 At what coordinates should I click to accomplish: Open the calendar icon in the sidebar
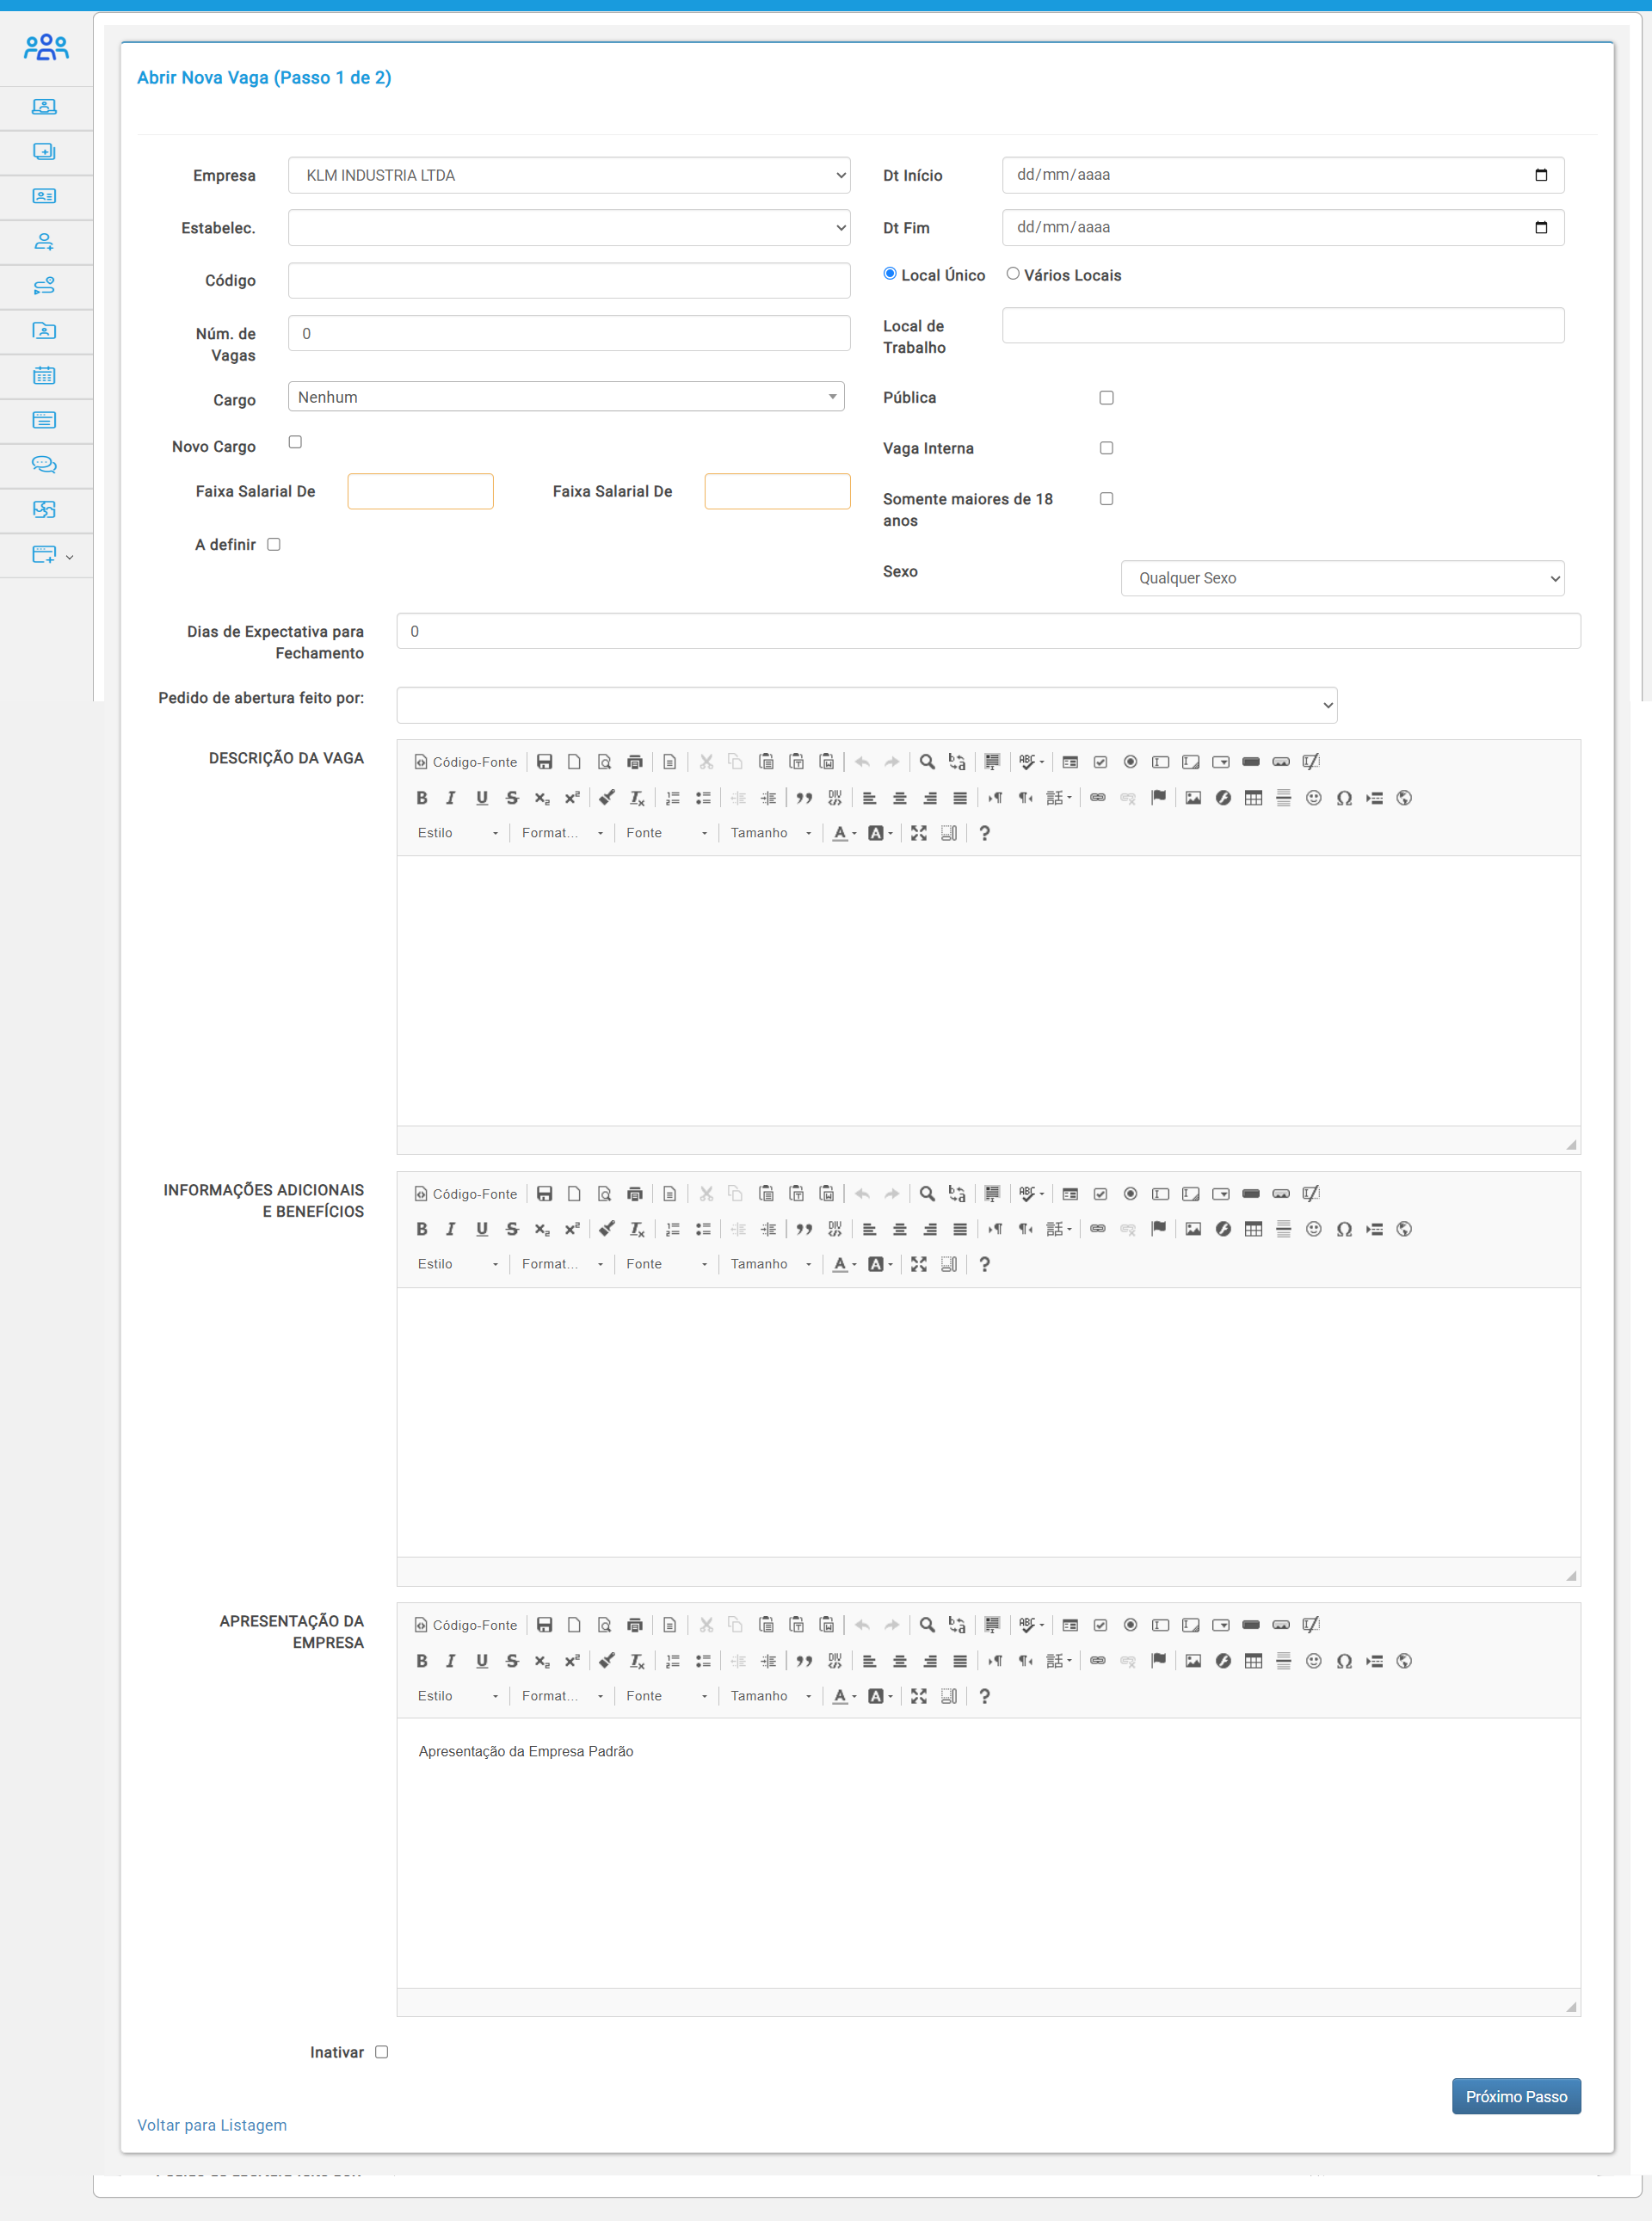[44, 376]
